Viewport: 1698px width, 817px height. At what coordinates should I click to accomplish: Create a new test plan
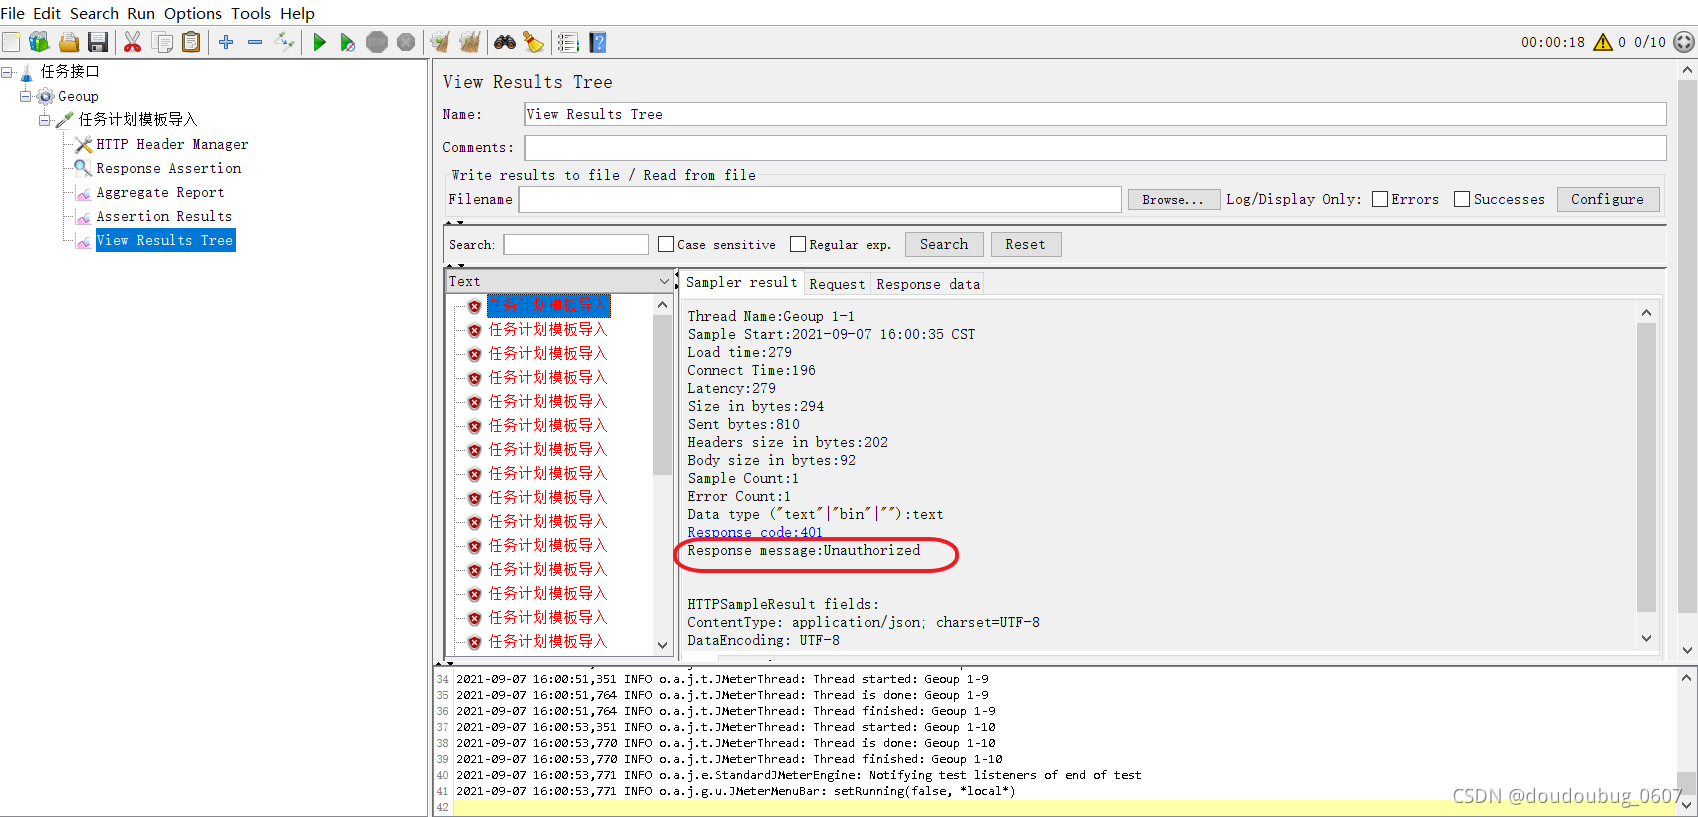coord(11,42)
